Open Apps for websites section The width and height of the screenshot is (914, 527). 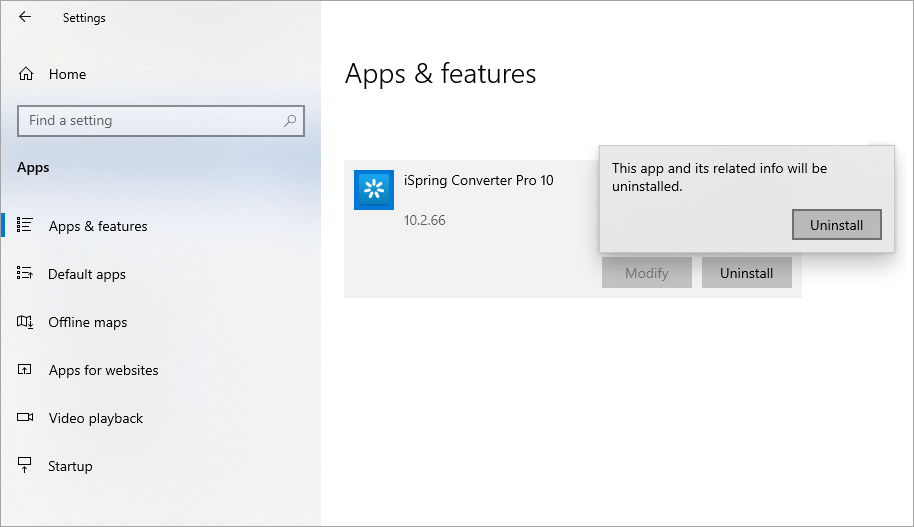click(104, 370)
